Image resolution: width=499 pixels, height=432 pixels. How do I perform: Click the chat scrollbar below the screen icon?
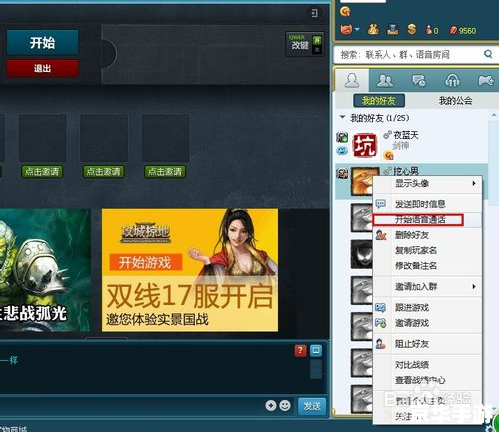(316, 369)
